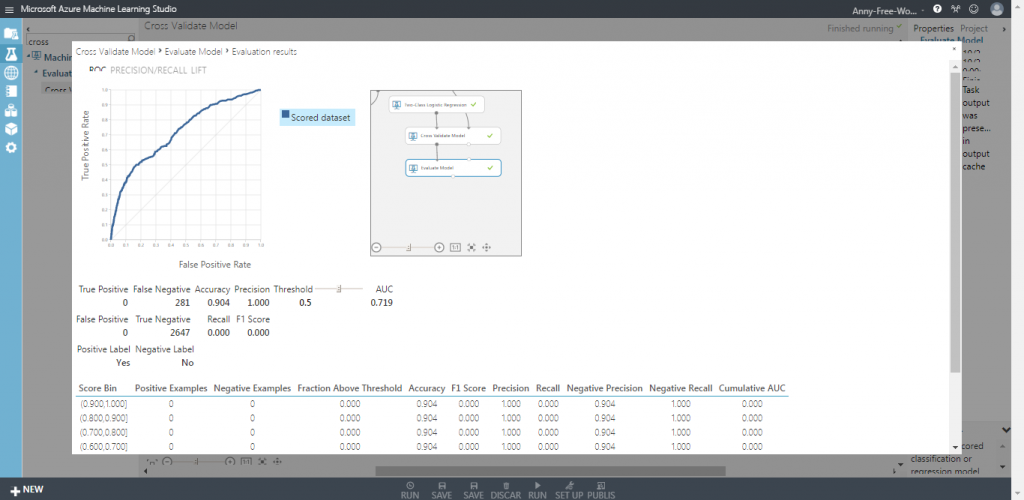Collapse the Evaluate tree node
This screenshot has height=500, width=1024.
click(x=37, y=72)
